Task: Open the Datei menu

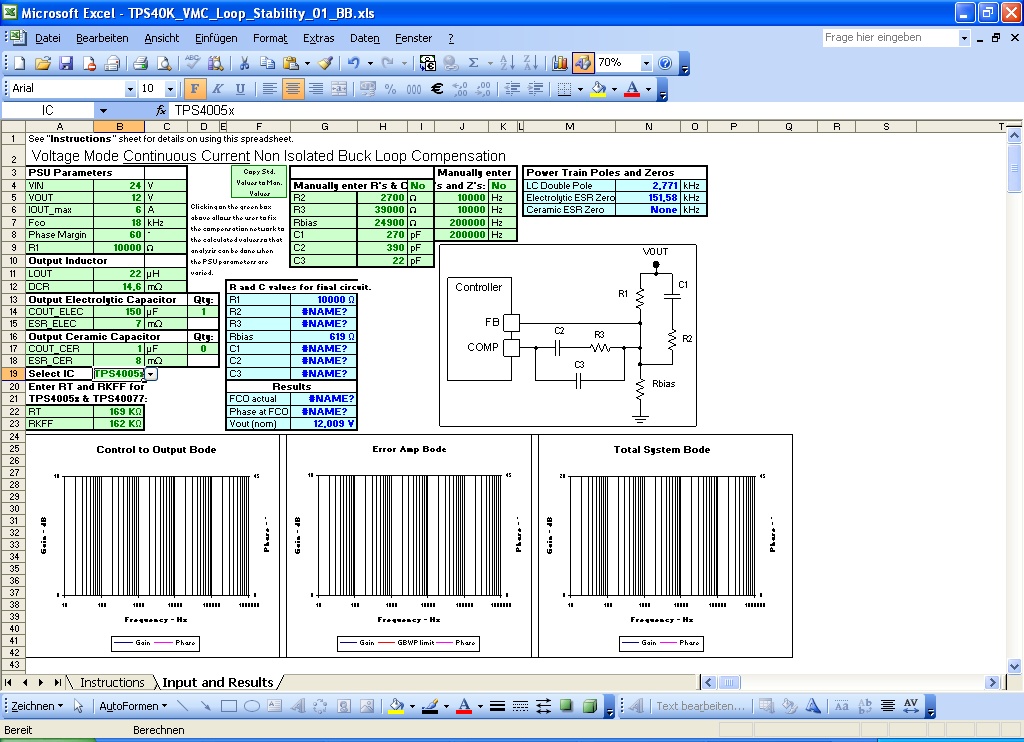Action: tap(48, 39)
